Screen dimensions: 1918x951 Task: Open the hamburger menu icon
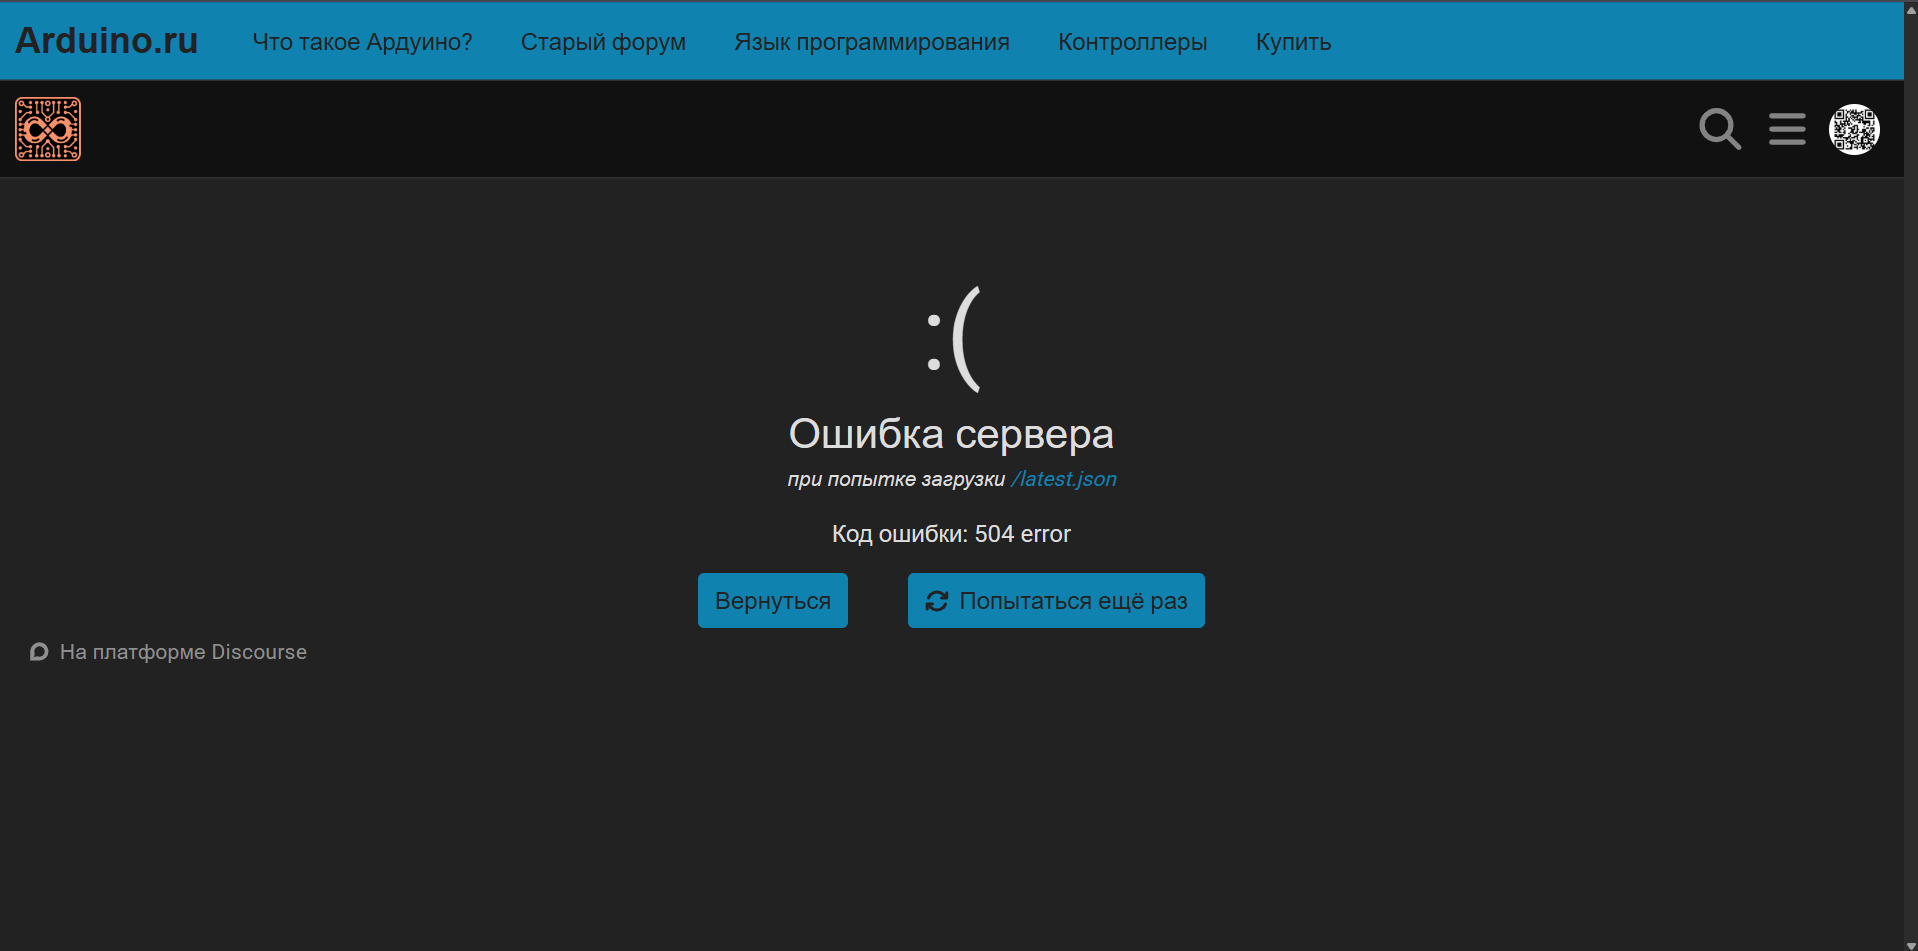click(x=1787, y=129)
